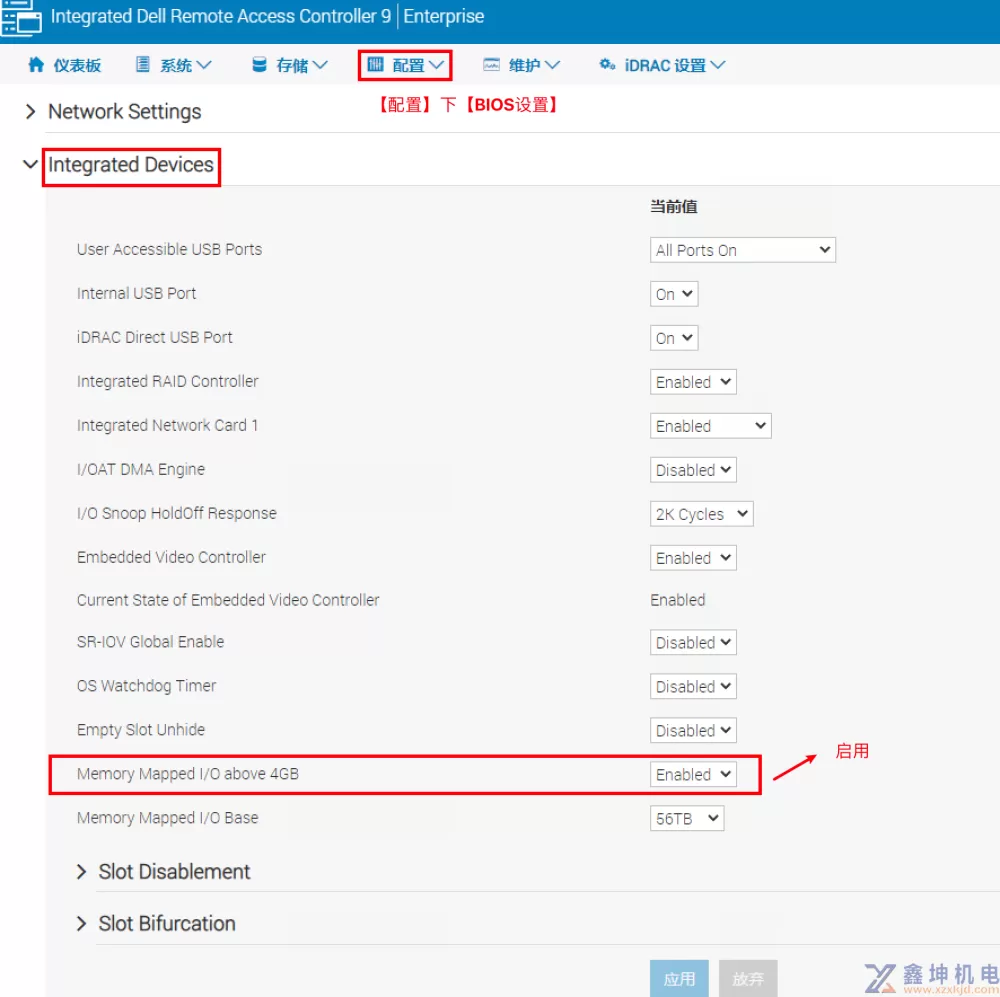The image size is (1000, 997).
Task: Expand the Slot Disablement section
Action: pos(81,871)
